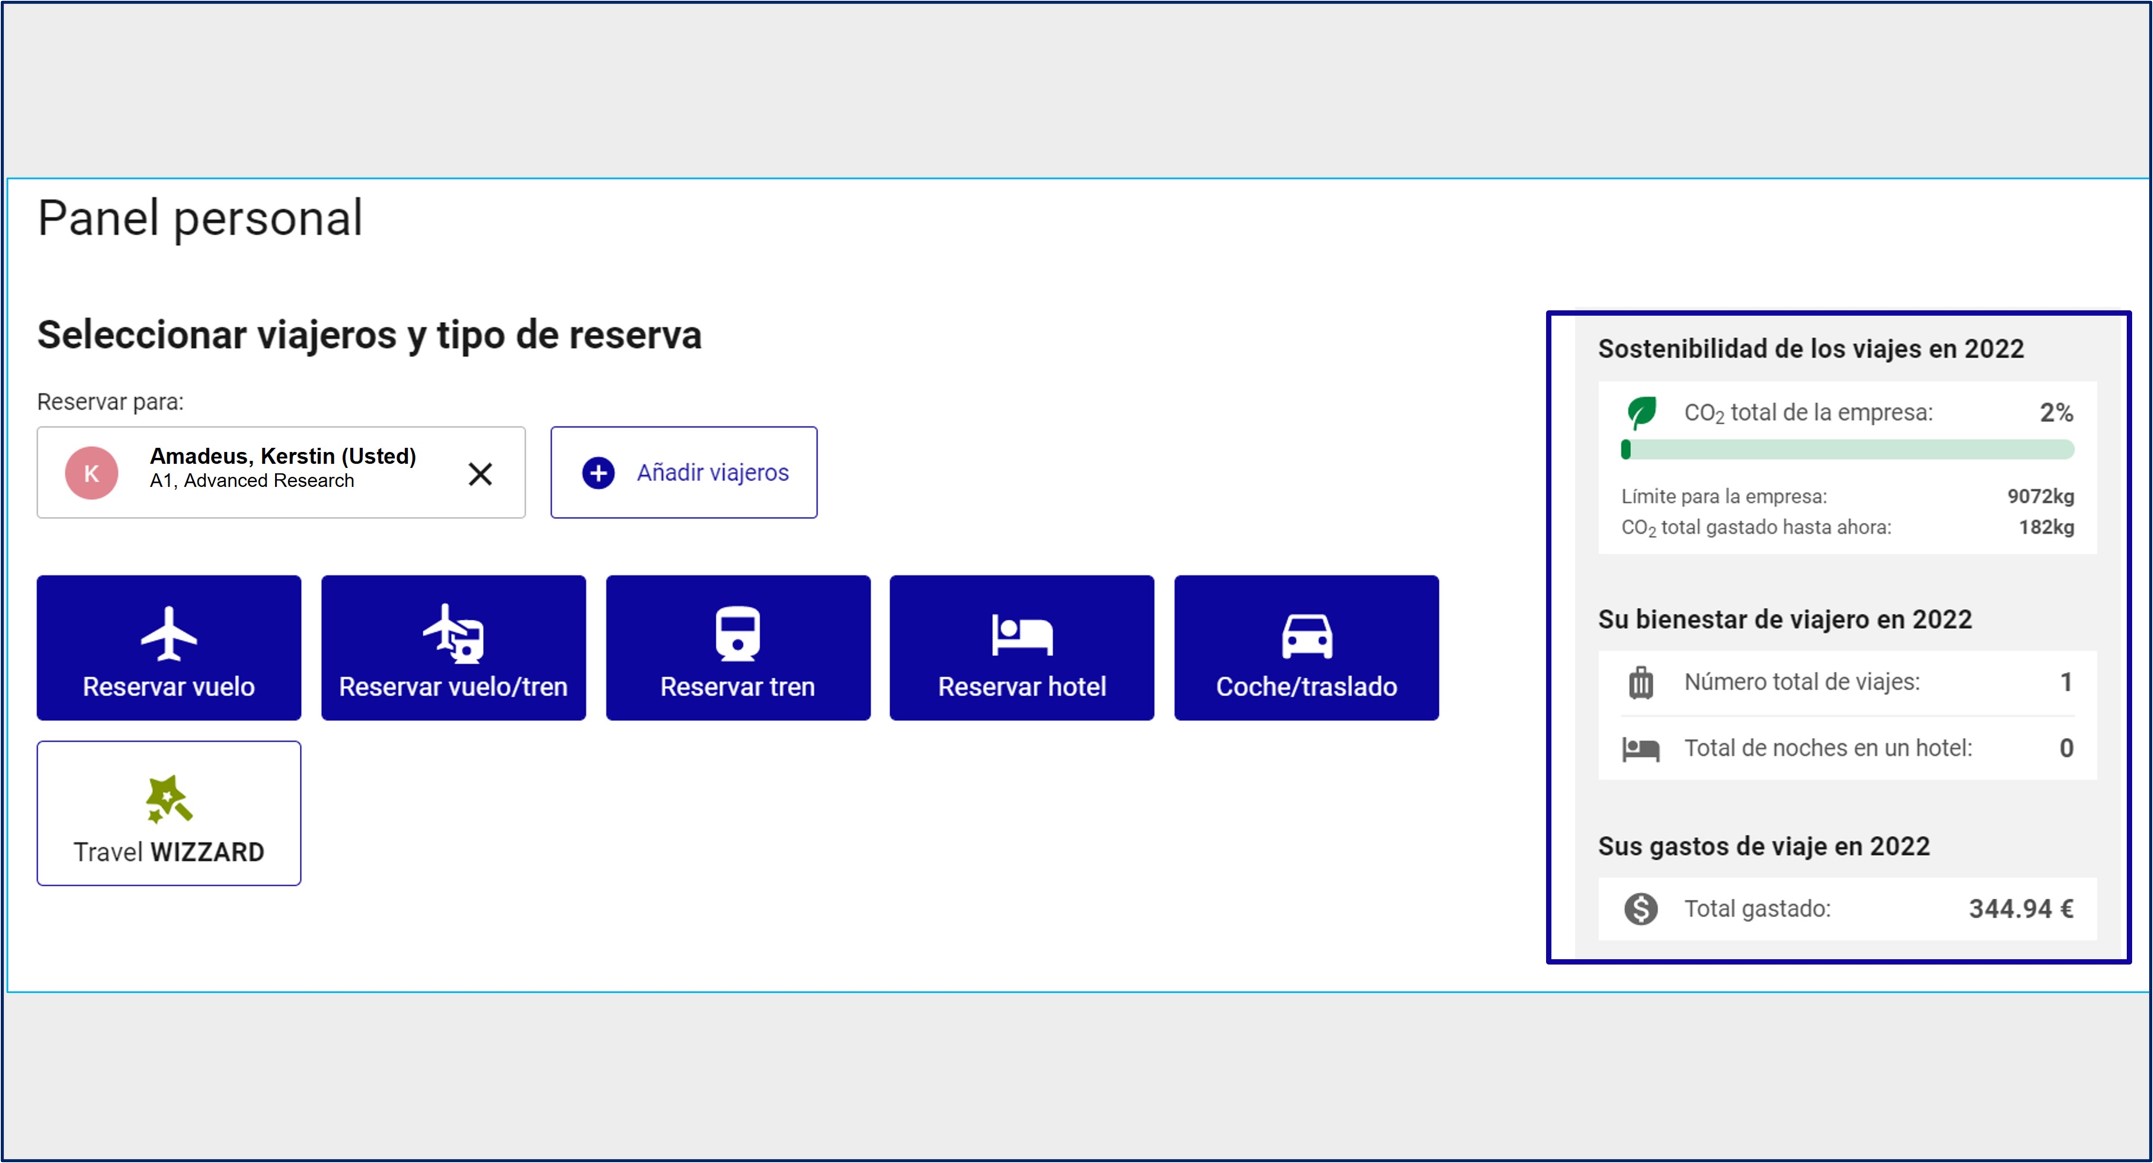Click the Reservar hotel button label
The height and width of the screenshot is (1163, 2153).
[1021, 687]
